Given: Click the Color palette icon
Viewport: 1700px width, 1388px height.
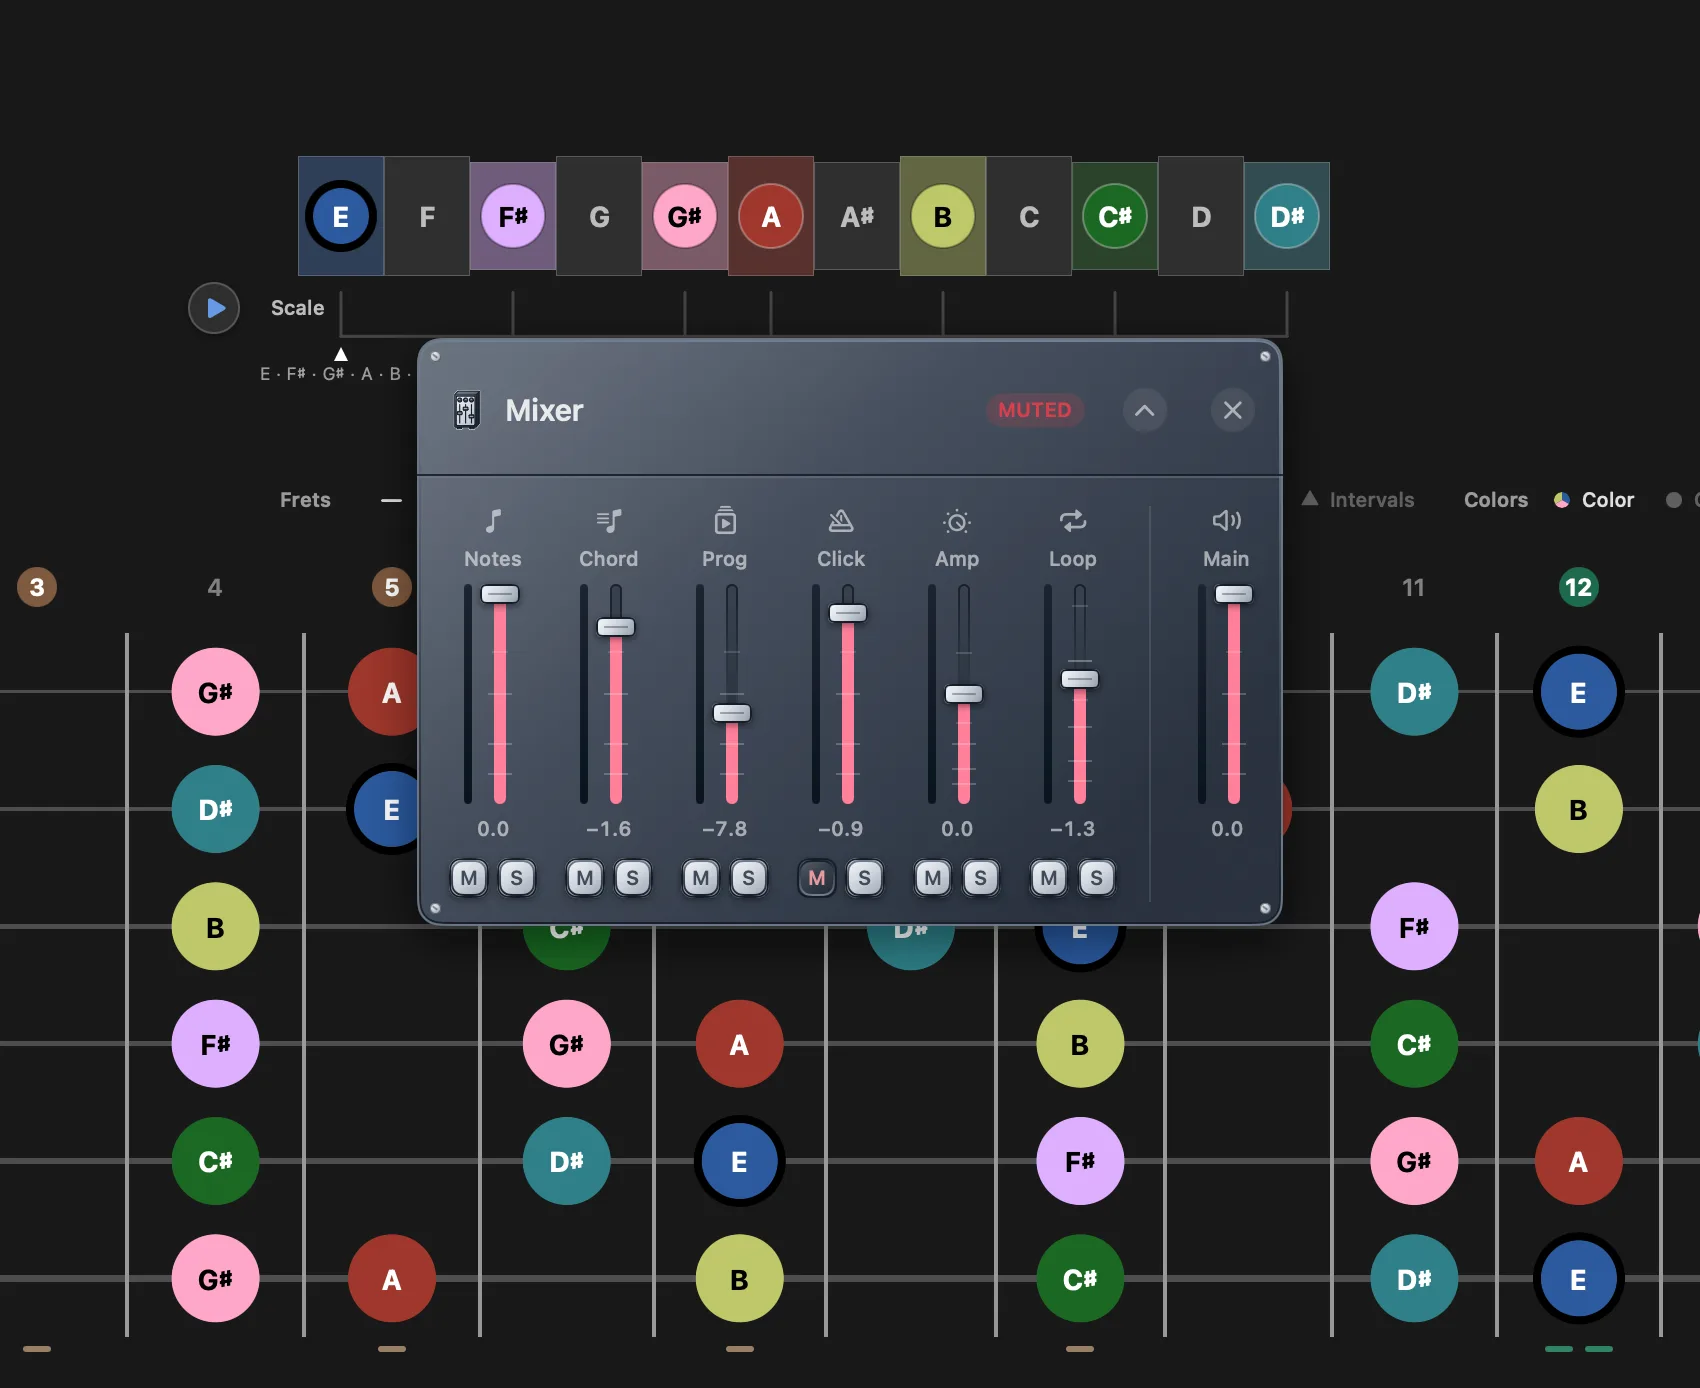Looking at the screenshot, I should pyautogui.click(x=1561, y=500).
